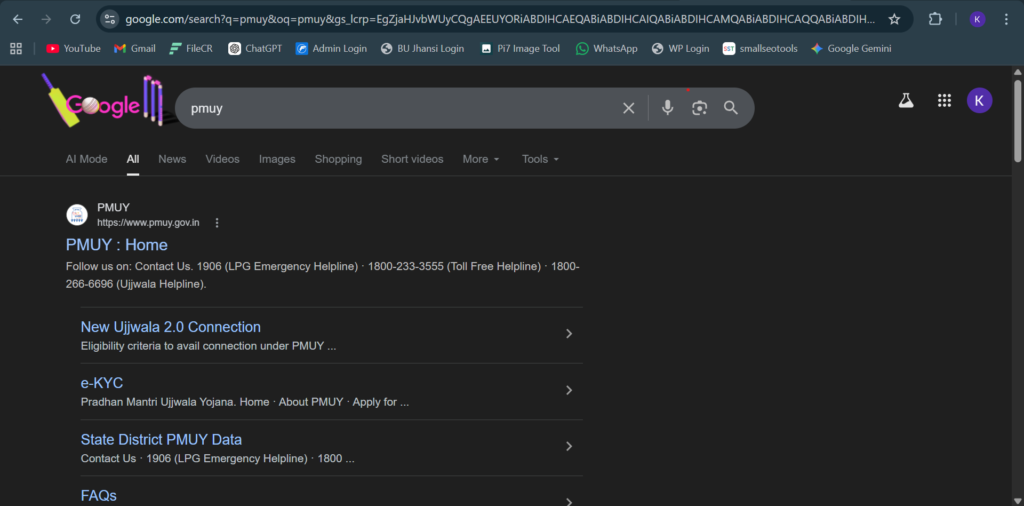Open the Chrome extensions puzzle icon
Image resolution: width=1024 pixels, height=506 pixels.
click(935, 19)
